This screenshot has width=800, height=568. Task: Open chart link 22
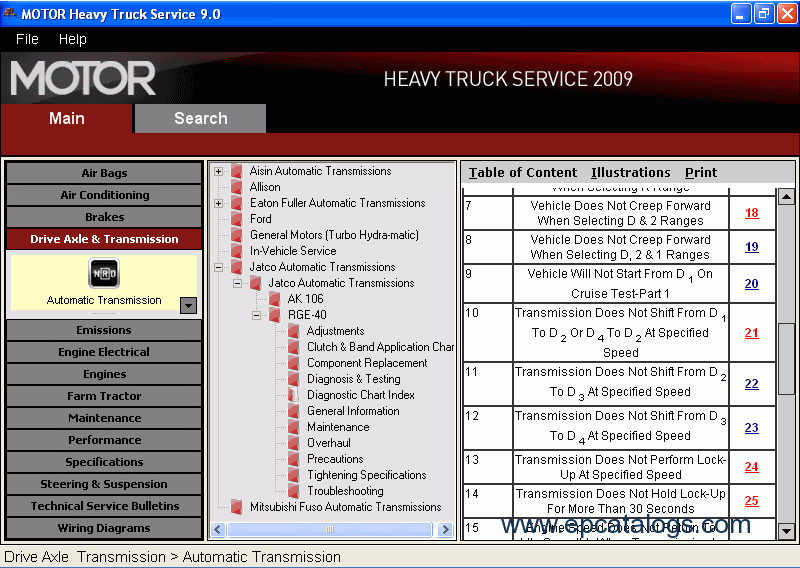[x=752, y=384]
